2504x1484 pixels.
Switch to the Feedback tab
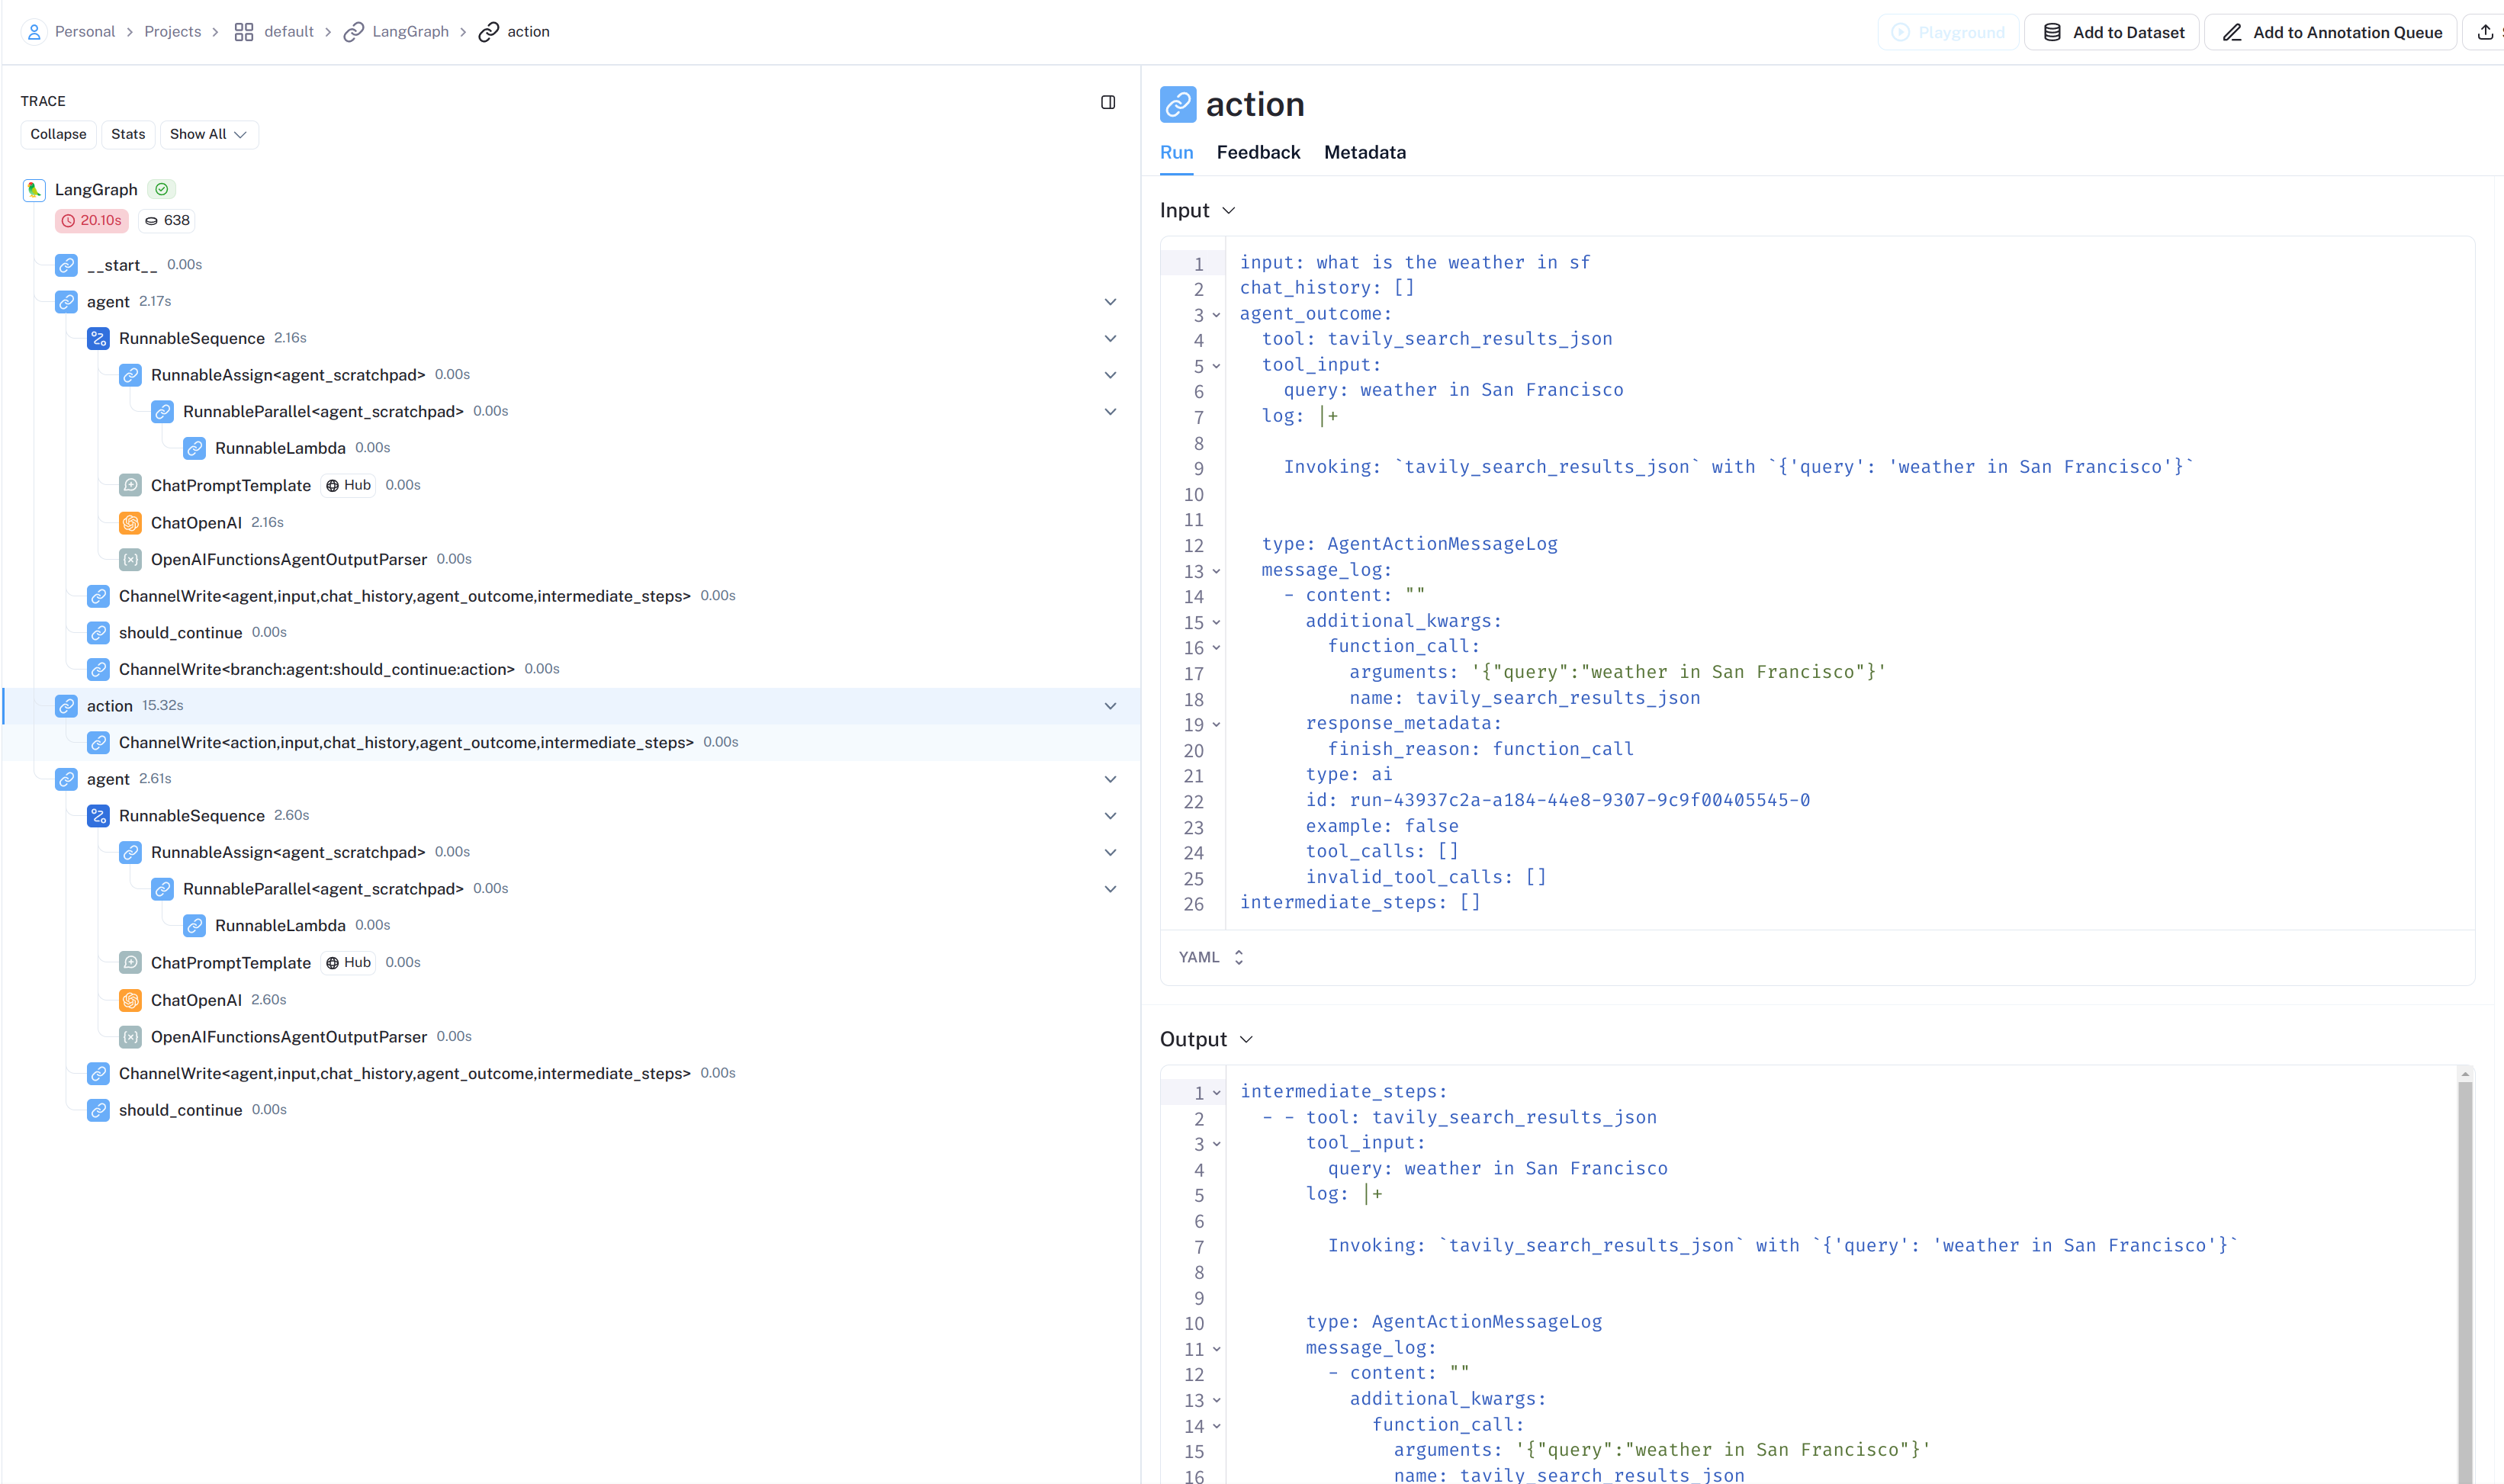(1258, 153)
